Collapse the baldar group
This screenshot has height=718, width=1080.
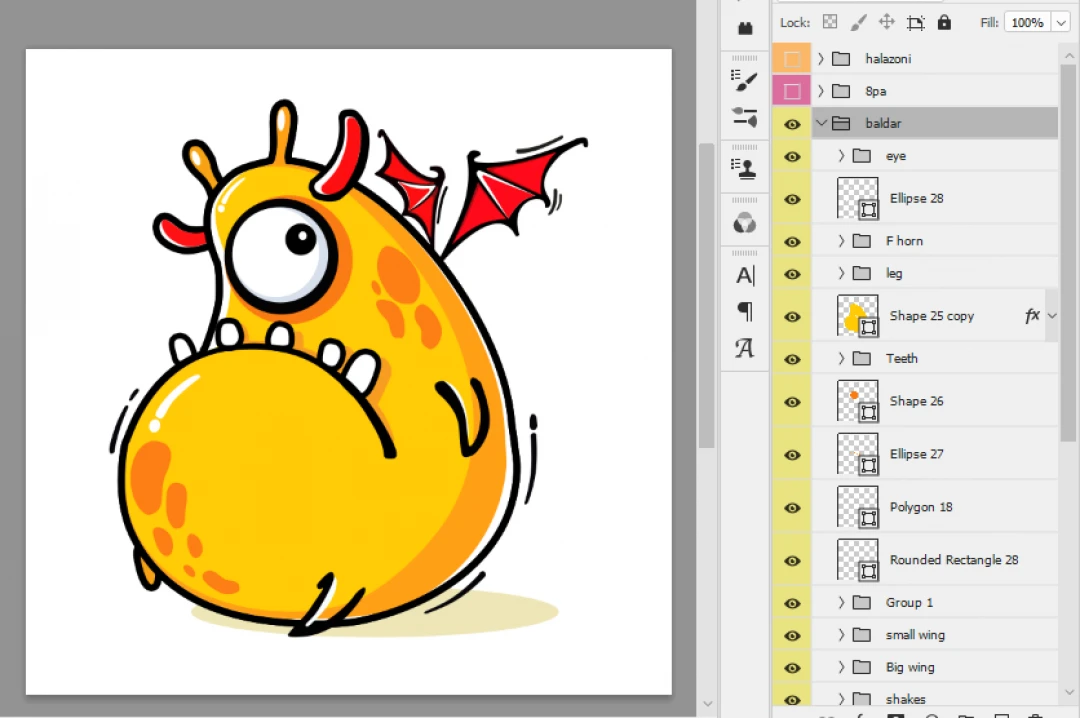coord(822,123)
